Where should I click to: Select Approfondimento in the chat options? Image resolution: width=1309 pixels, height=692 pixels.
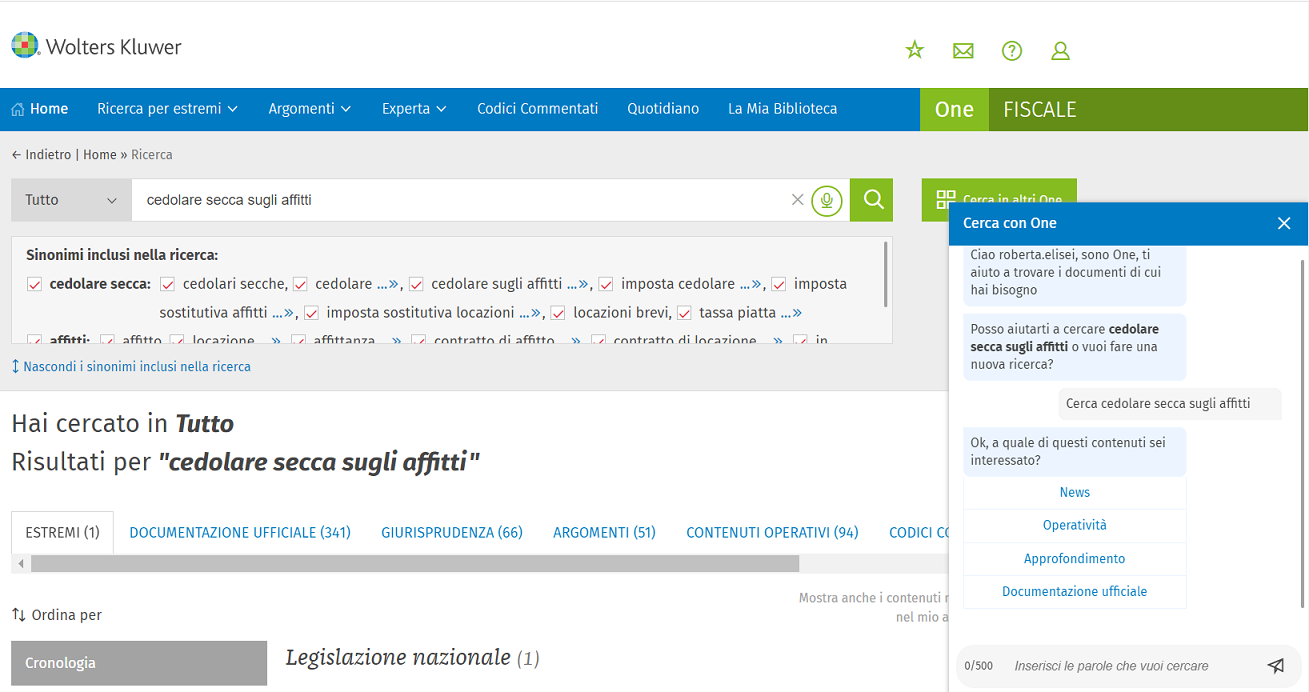tap(1074, 559)
